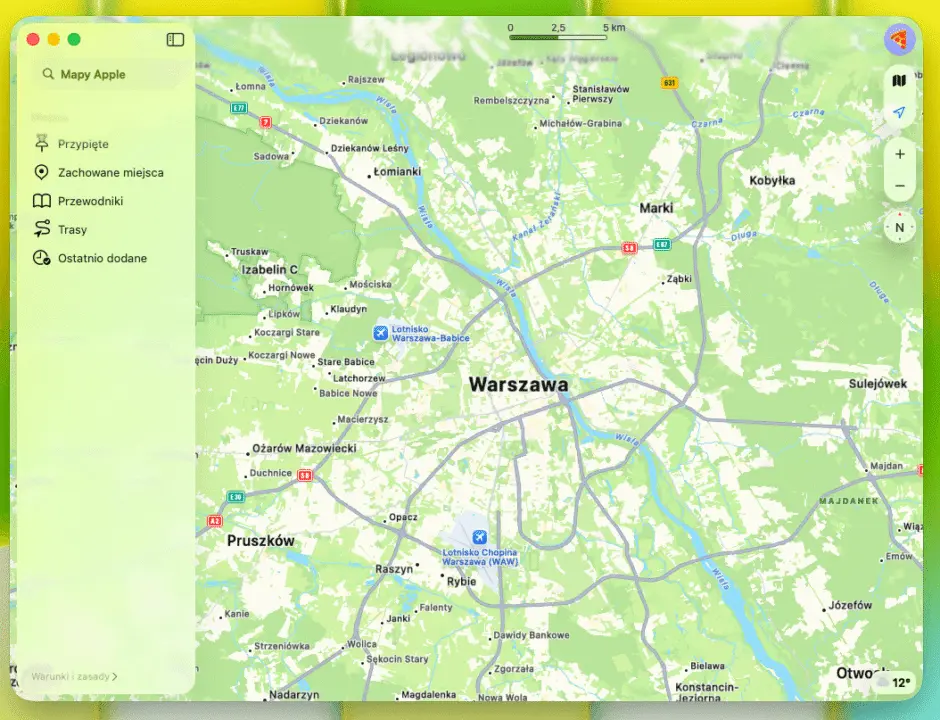Viewport: 940px width, 720px height.
Task: Show Ostatnio dodane list
Action: pos(102,258)
